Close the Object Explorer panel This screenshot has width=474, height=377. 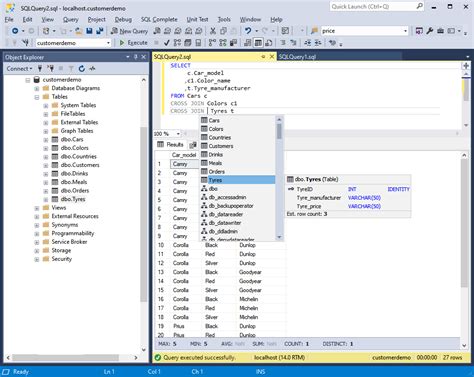point(144,57)
